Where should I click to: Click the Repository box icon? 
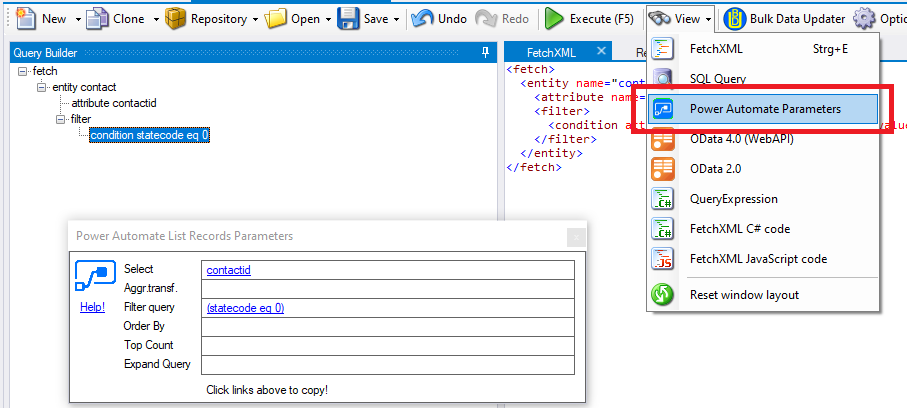175,19
